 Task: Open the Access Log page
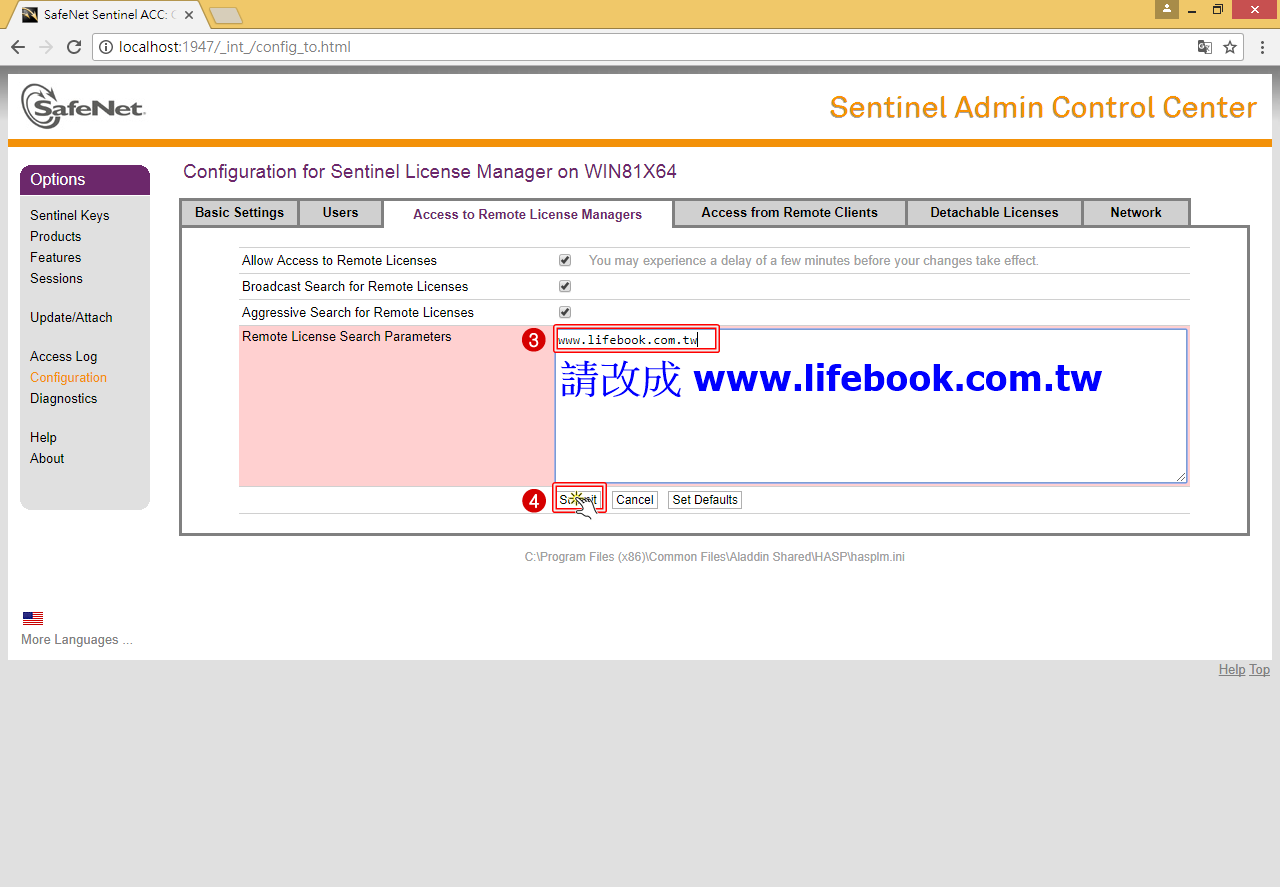64,356
